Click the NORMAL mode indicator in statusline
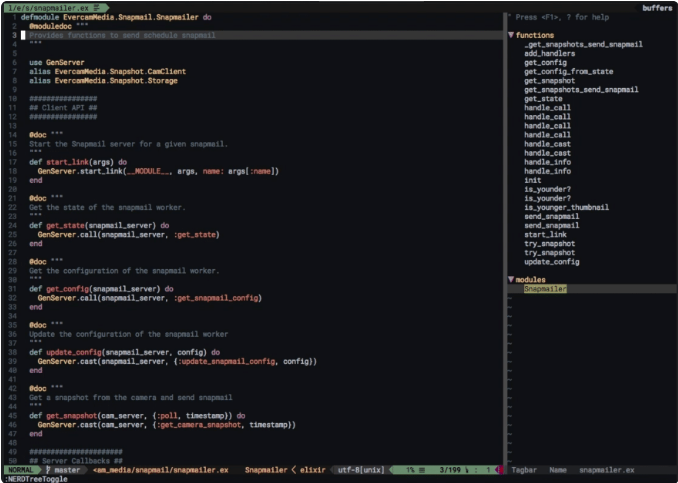Image resolution: width=678 pixels, height=483 pixels. click(21, 470)
